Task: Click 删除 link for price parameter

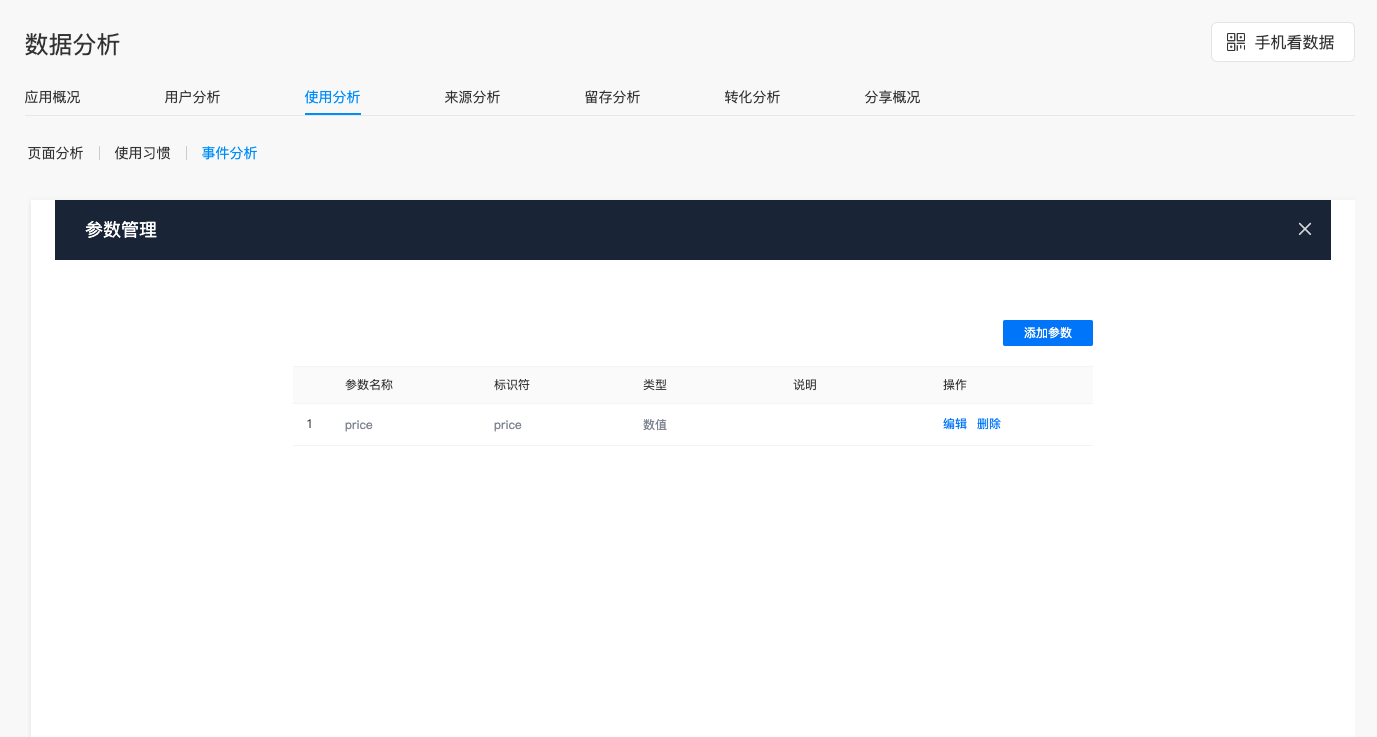Action: click(989, 424)
